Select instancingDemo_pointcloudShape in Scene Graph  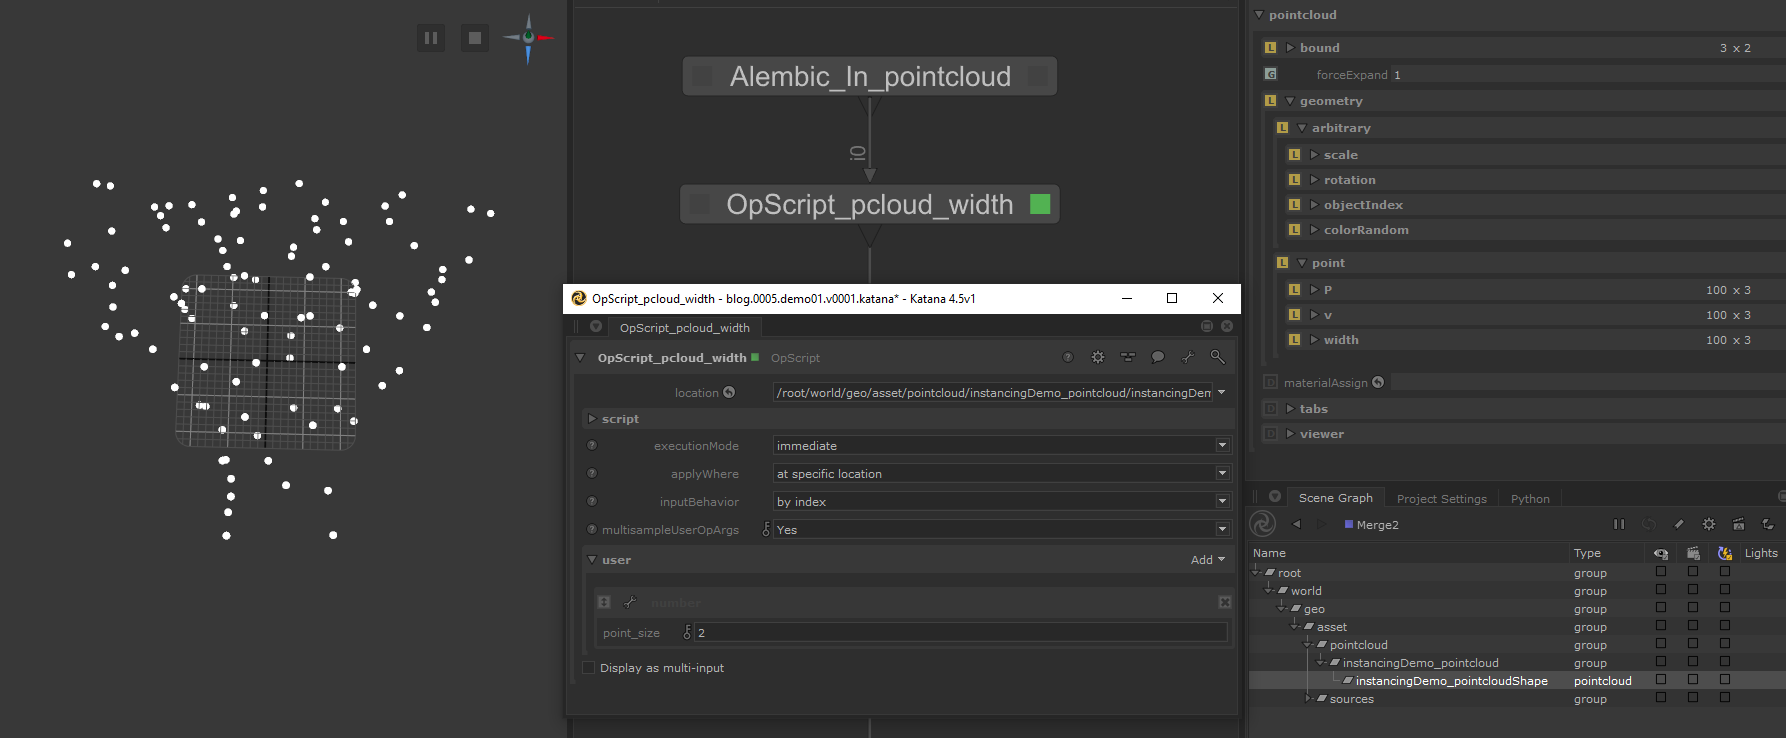click(x=1451, y=680)
